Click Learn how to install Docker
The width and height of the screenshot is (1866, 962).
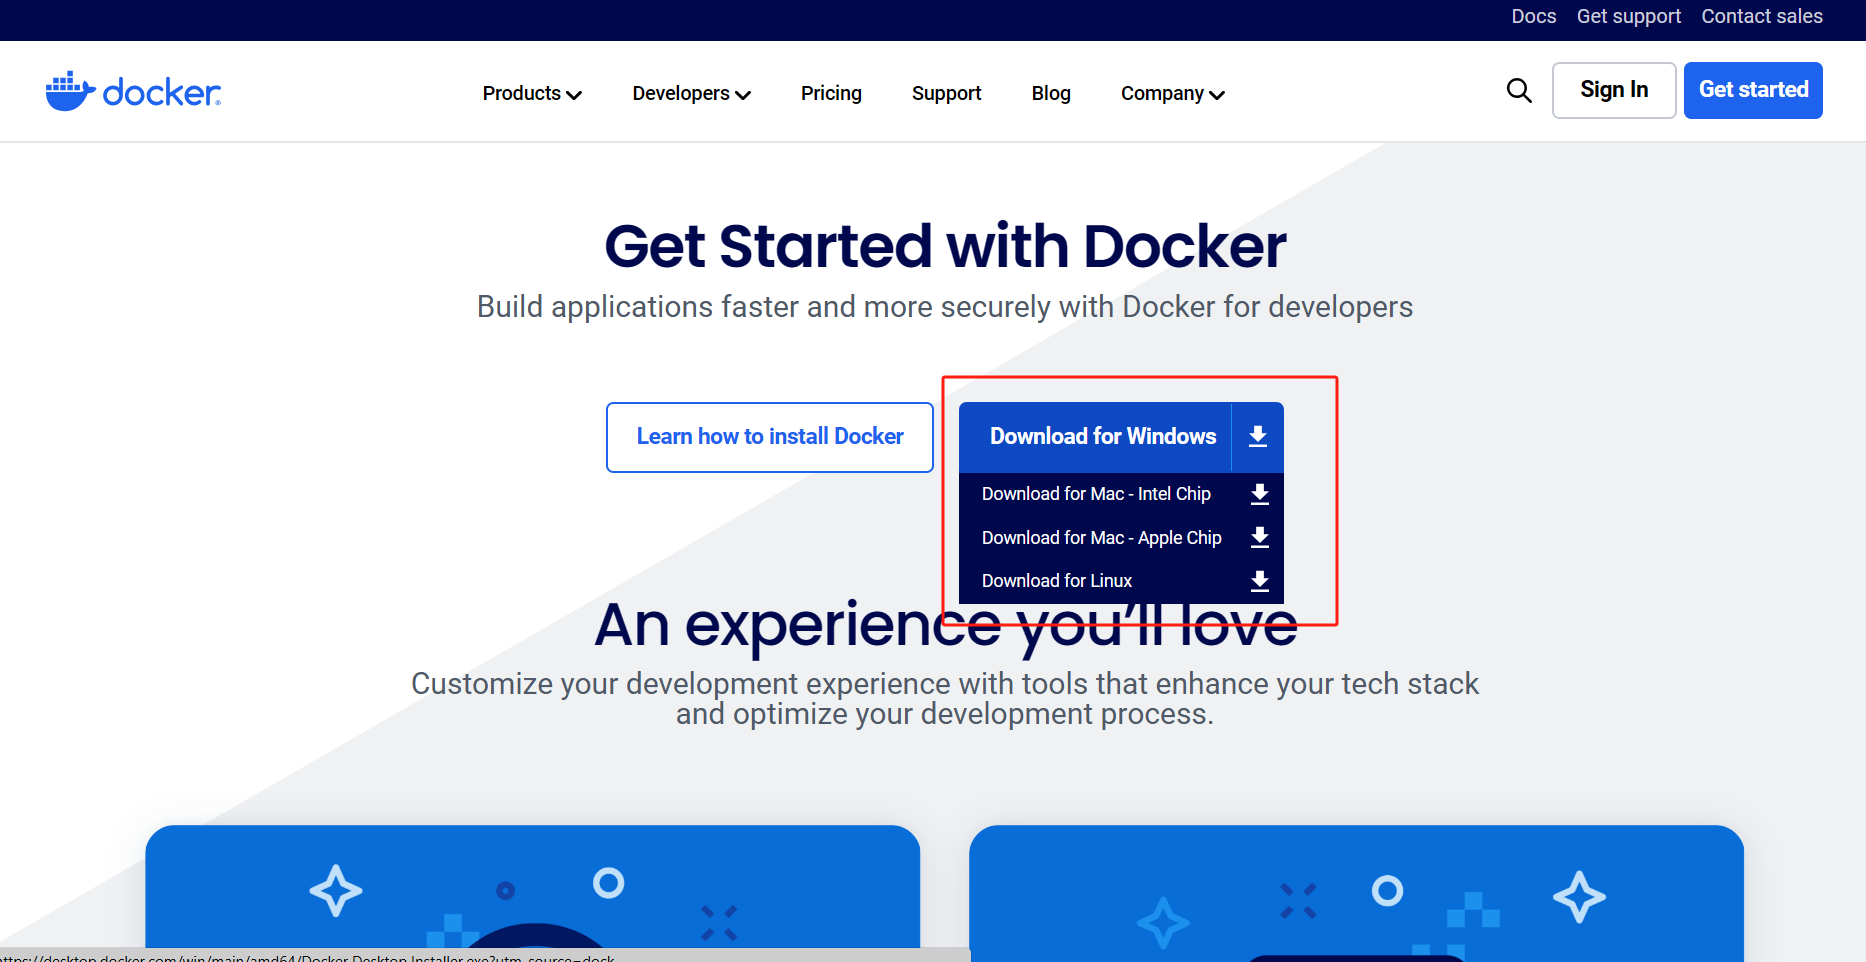pyautogui.click(x=770, y=437)
